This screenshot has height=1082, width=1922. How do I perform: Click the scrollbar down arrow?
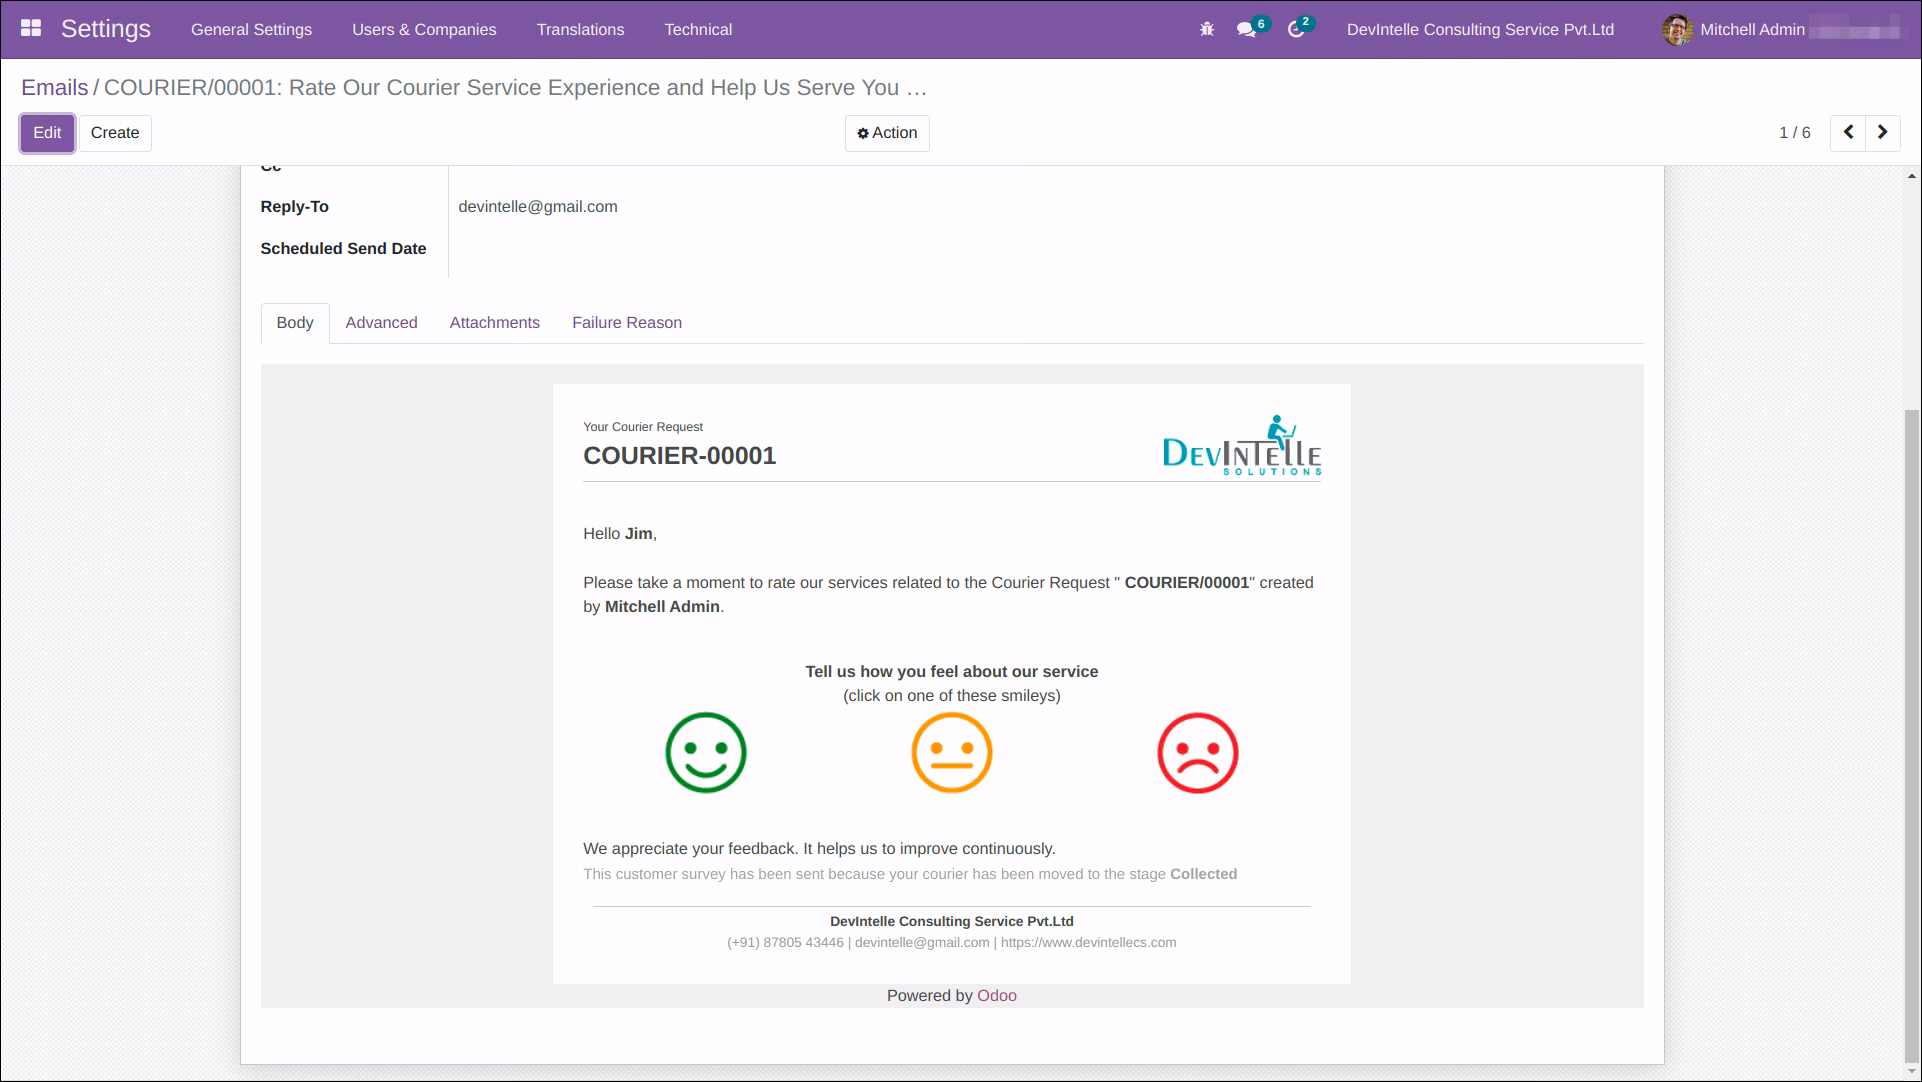(1912, 1072)
